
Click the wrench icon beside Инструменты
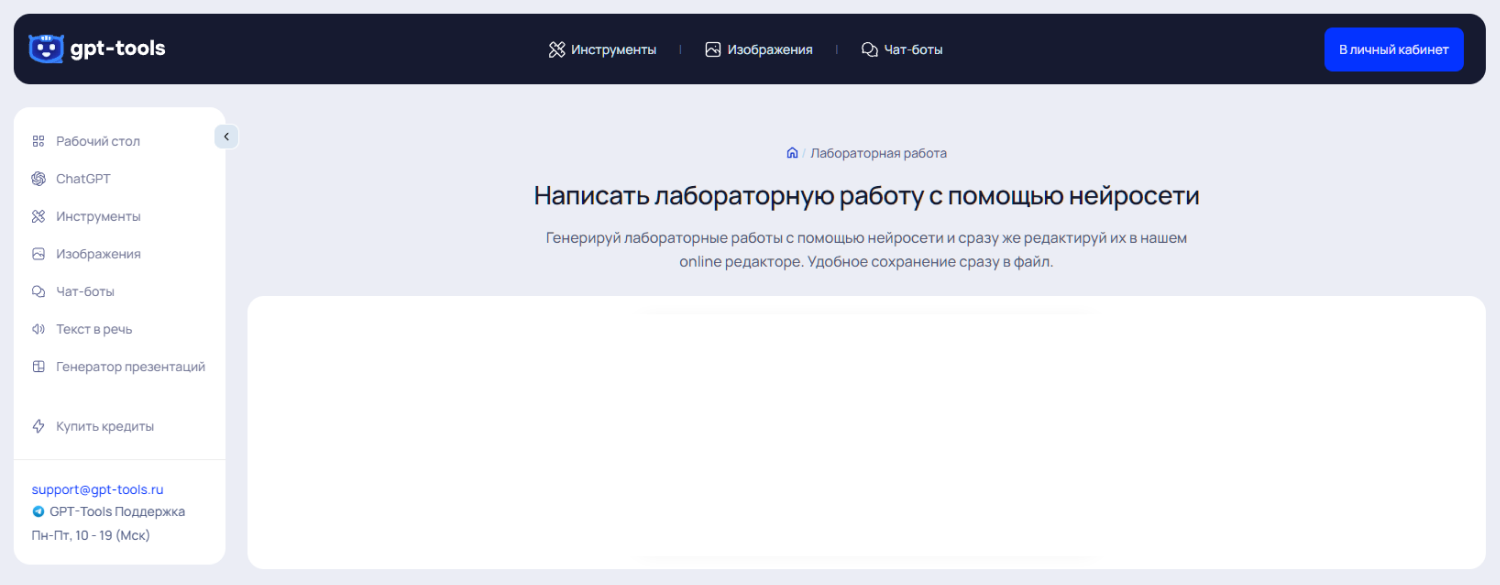coord(37,216)
